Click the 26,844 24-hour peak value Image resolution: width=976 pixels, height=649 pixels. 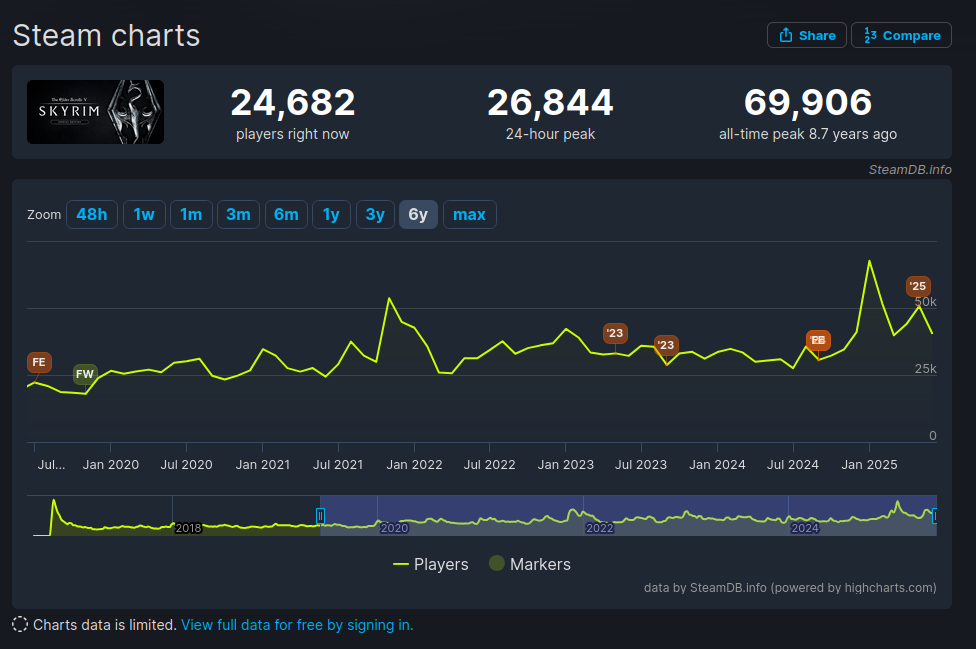(550, 103)
